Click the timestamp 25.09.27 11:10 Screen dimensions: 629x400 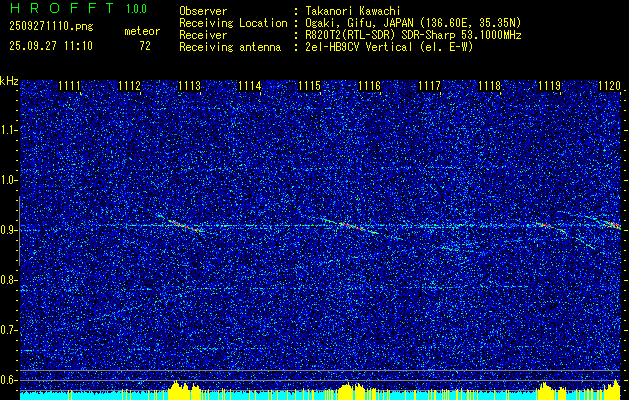point(51,46)
